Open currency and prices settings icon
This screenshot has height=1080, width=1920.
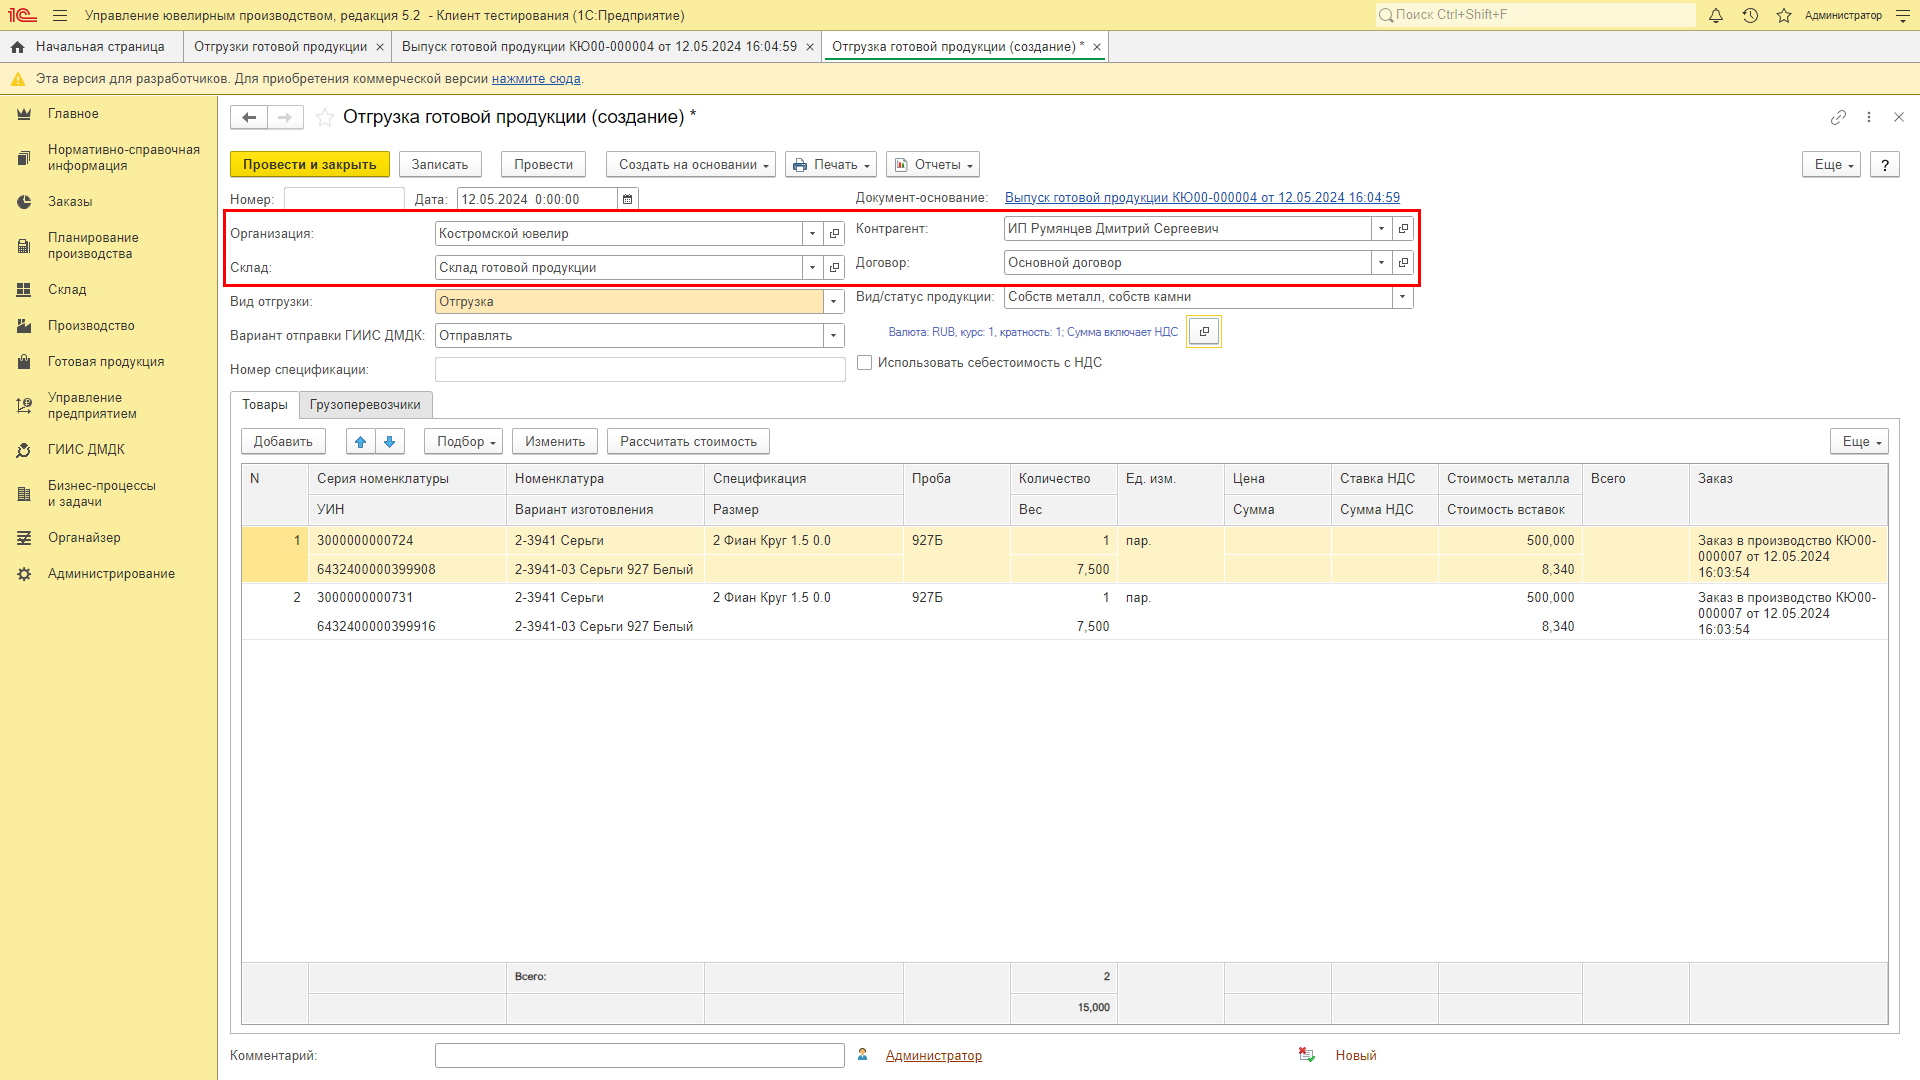tap(1204, 332)
